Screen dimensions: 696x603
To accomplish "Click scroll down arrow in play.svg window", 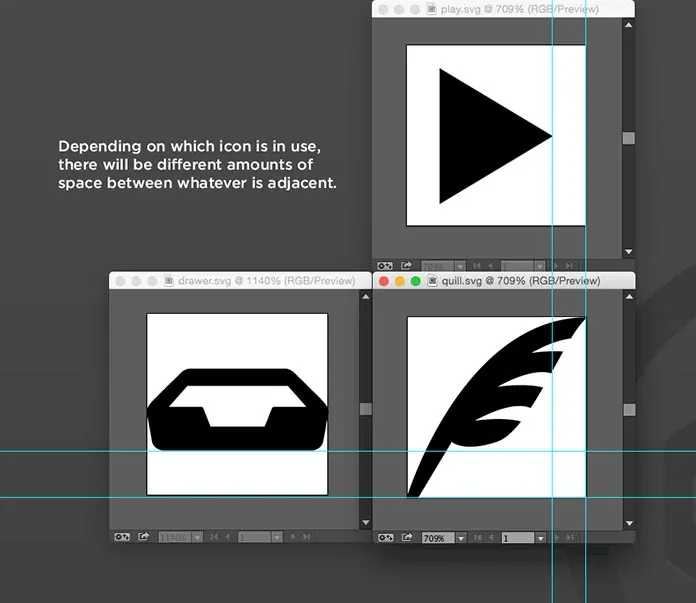I will 629,251.
